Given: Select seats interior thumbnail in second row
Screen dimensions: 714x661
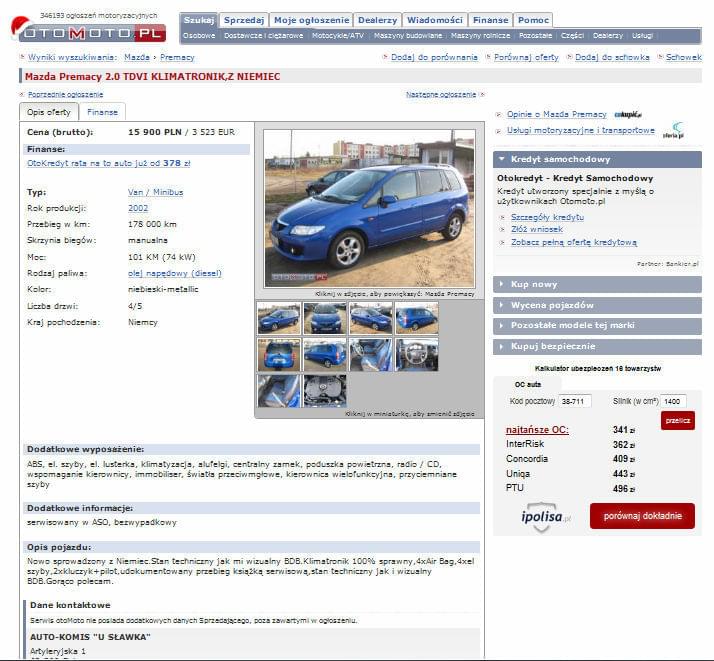Looking at the screenshot, I should point(371,355).
